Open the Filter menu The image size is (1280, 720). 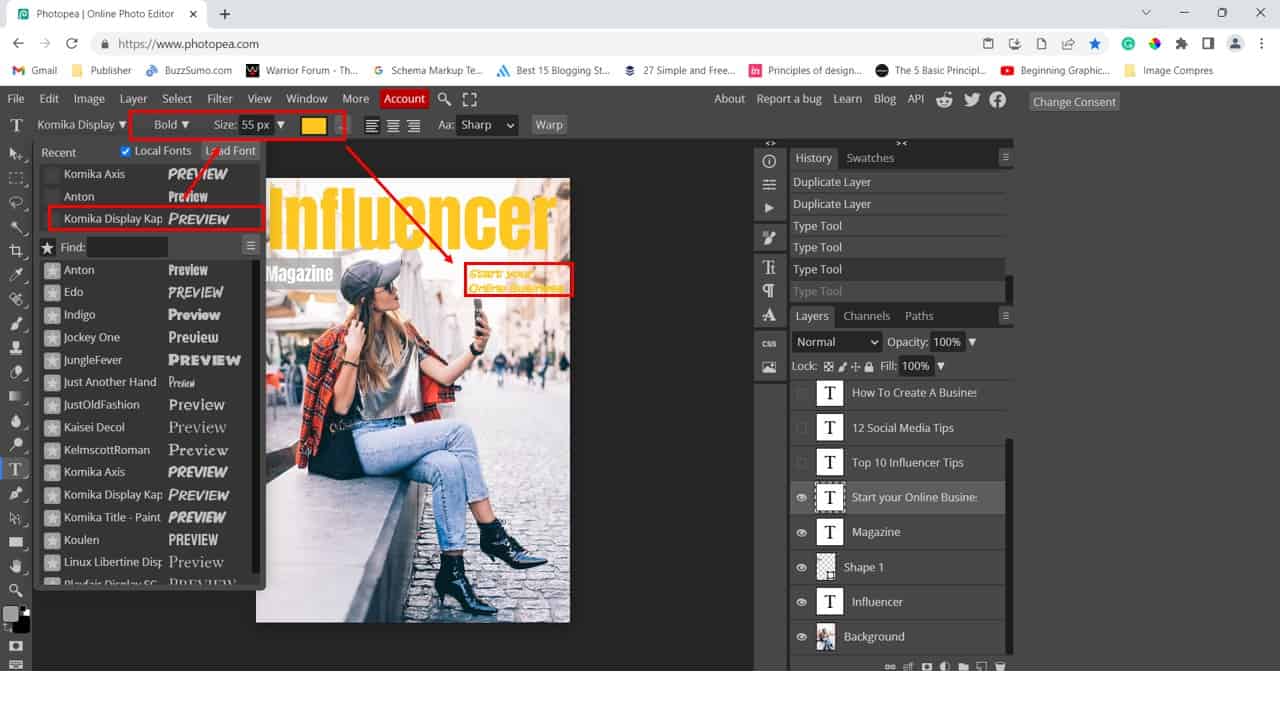220,99
